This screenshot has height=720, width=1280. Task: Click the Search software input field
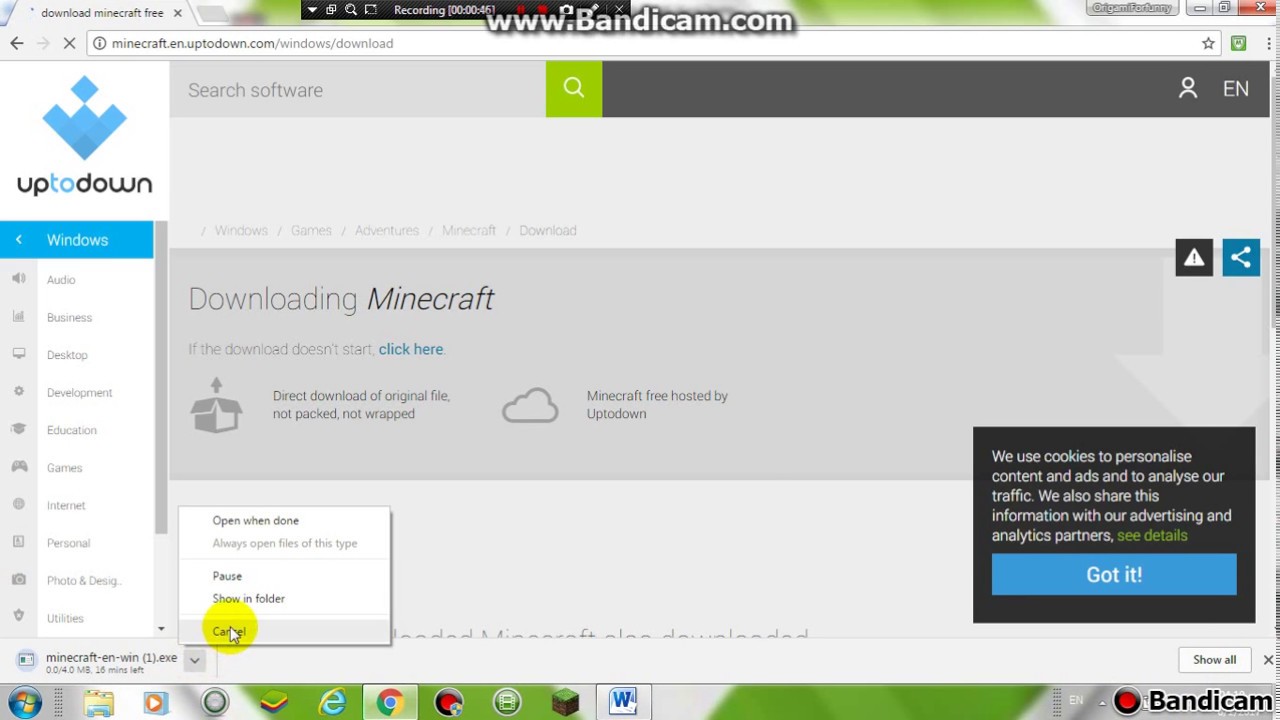(x=357, y=89)
